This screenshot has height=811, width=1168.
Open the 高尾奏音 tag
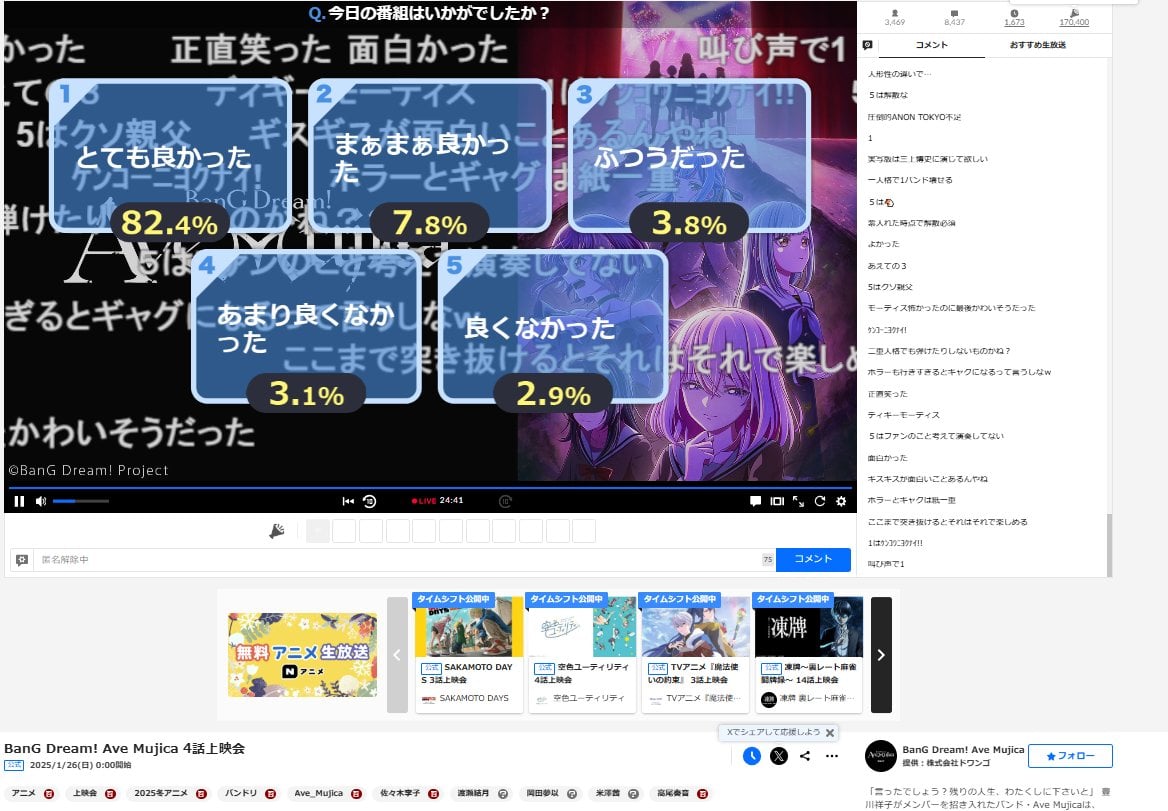point(673,793)
